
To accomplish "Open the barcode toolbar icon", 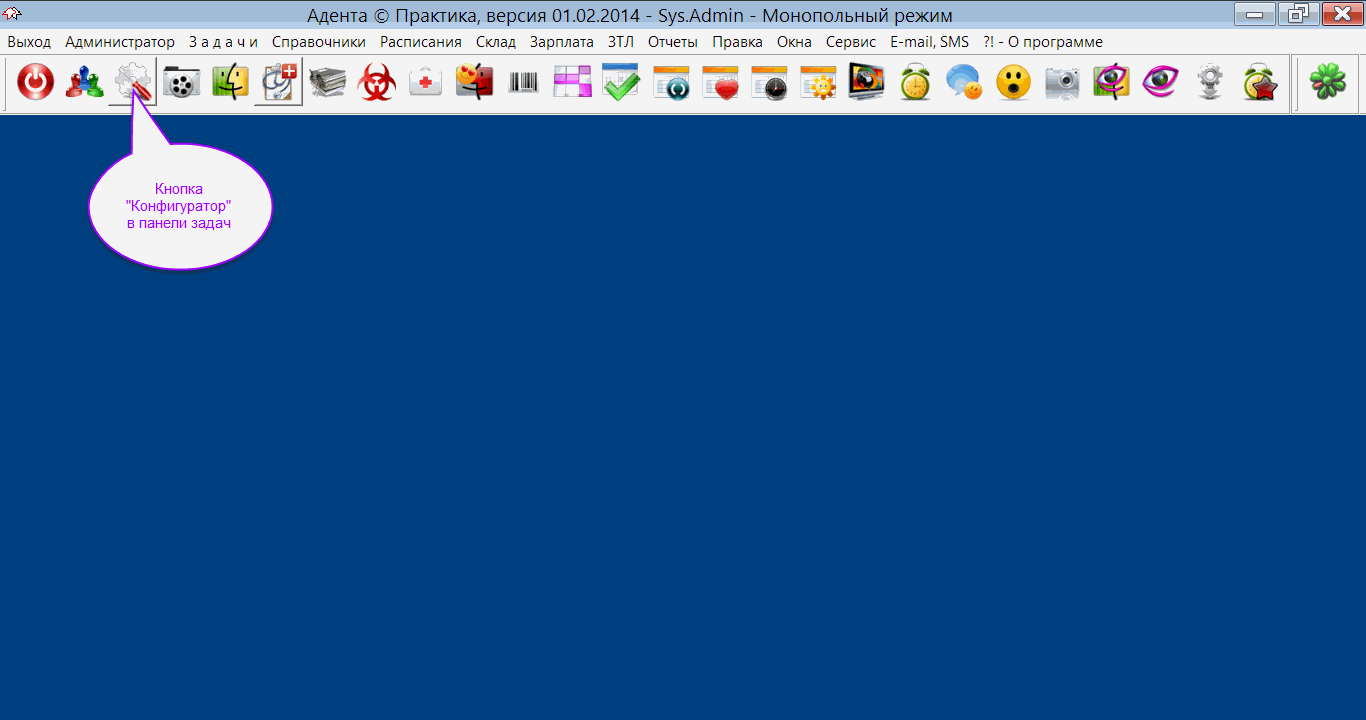I will click(523, 83).
